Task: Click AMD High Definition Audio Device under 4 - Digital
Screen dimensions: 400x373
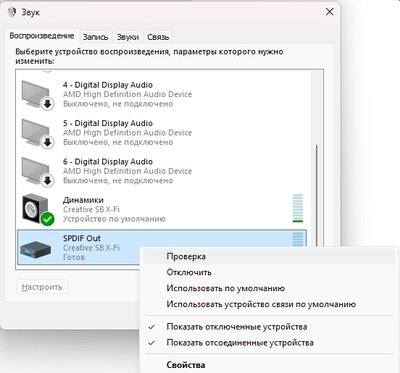Action: tap(127, 94)
